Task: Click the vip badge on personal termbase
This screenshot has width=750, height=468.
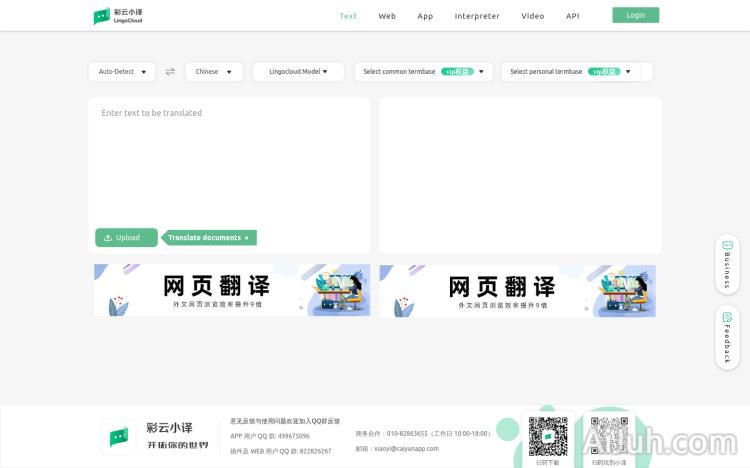Action: (x=604, y=72)
